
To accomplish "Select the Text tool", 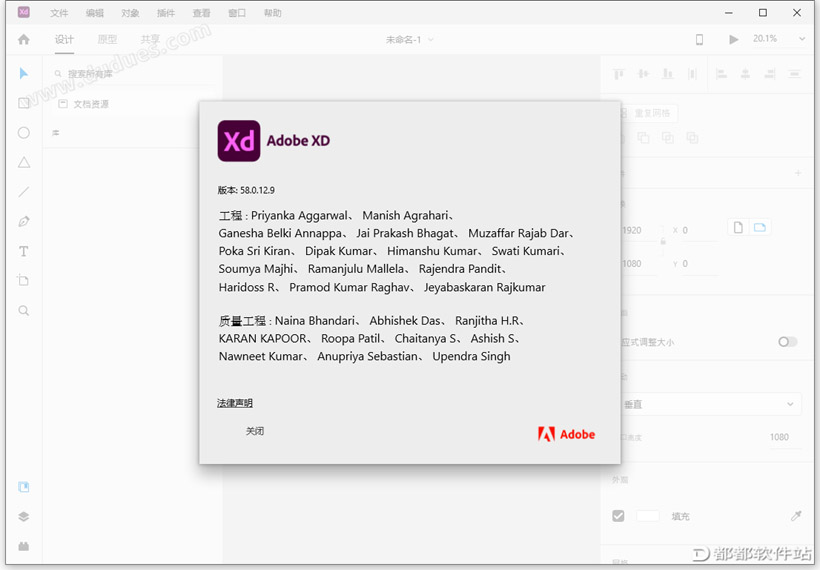I will click(x=24, y=251).
